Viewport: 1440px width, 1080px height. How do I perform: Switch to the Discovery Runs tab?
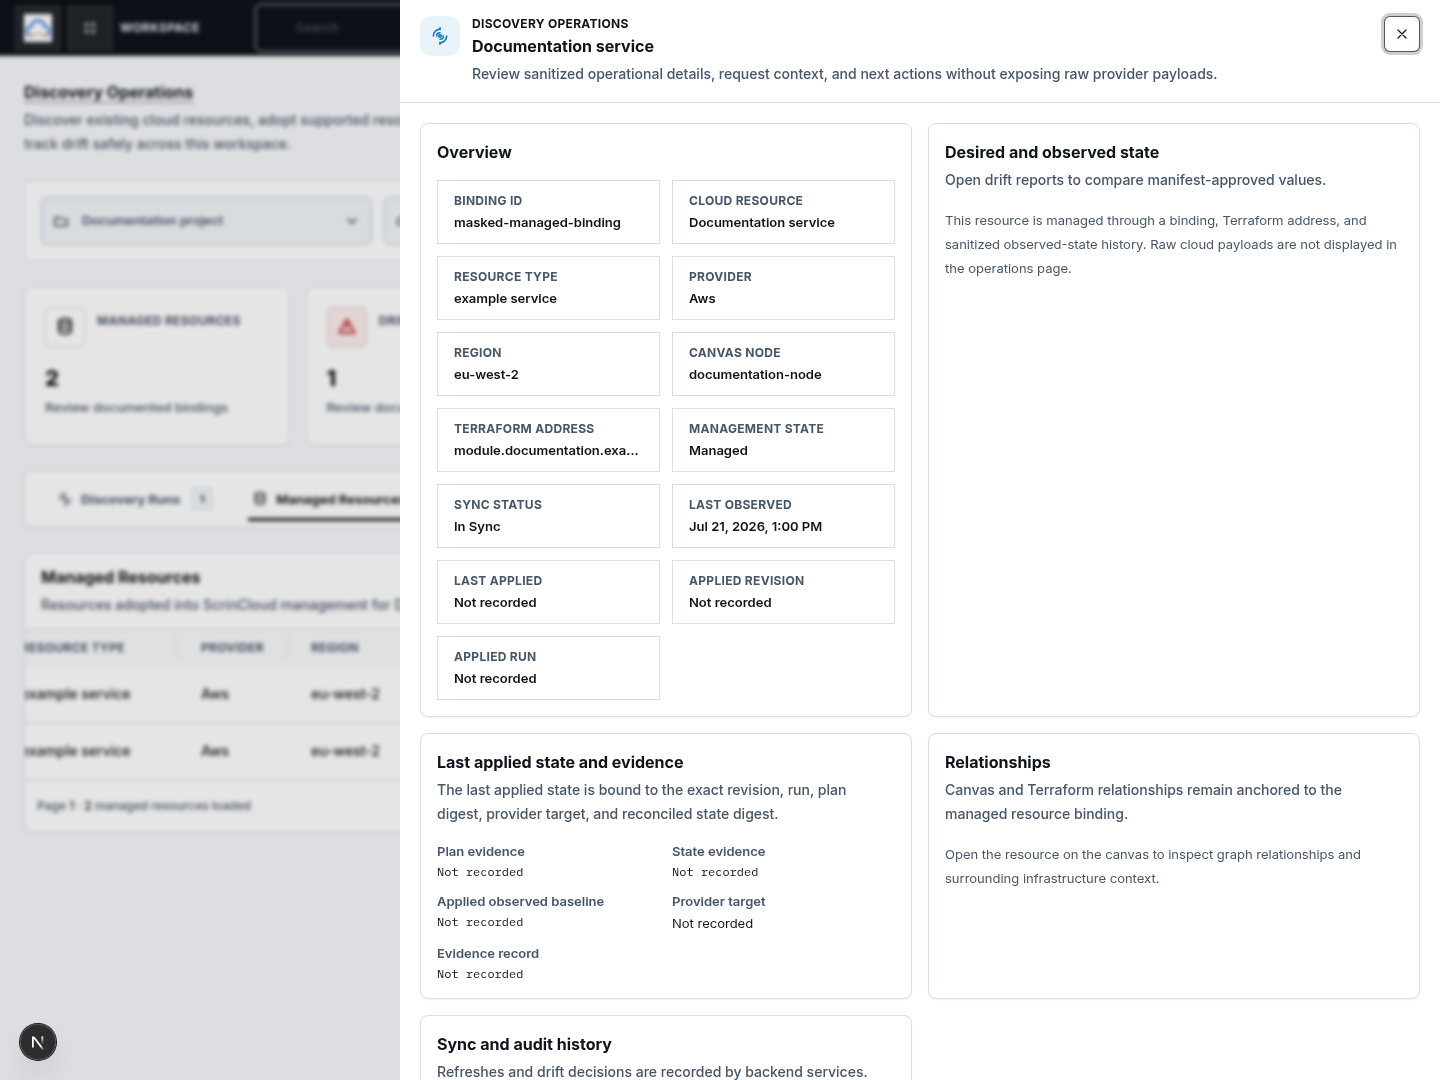pos(133,499)
